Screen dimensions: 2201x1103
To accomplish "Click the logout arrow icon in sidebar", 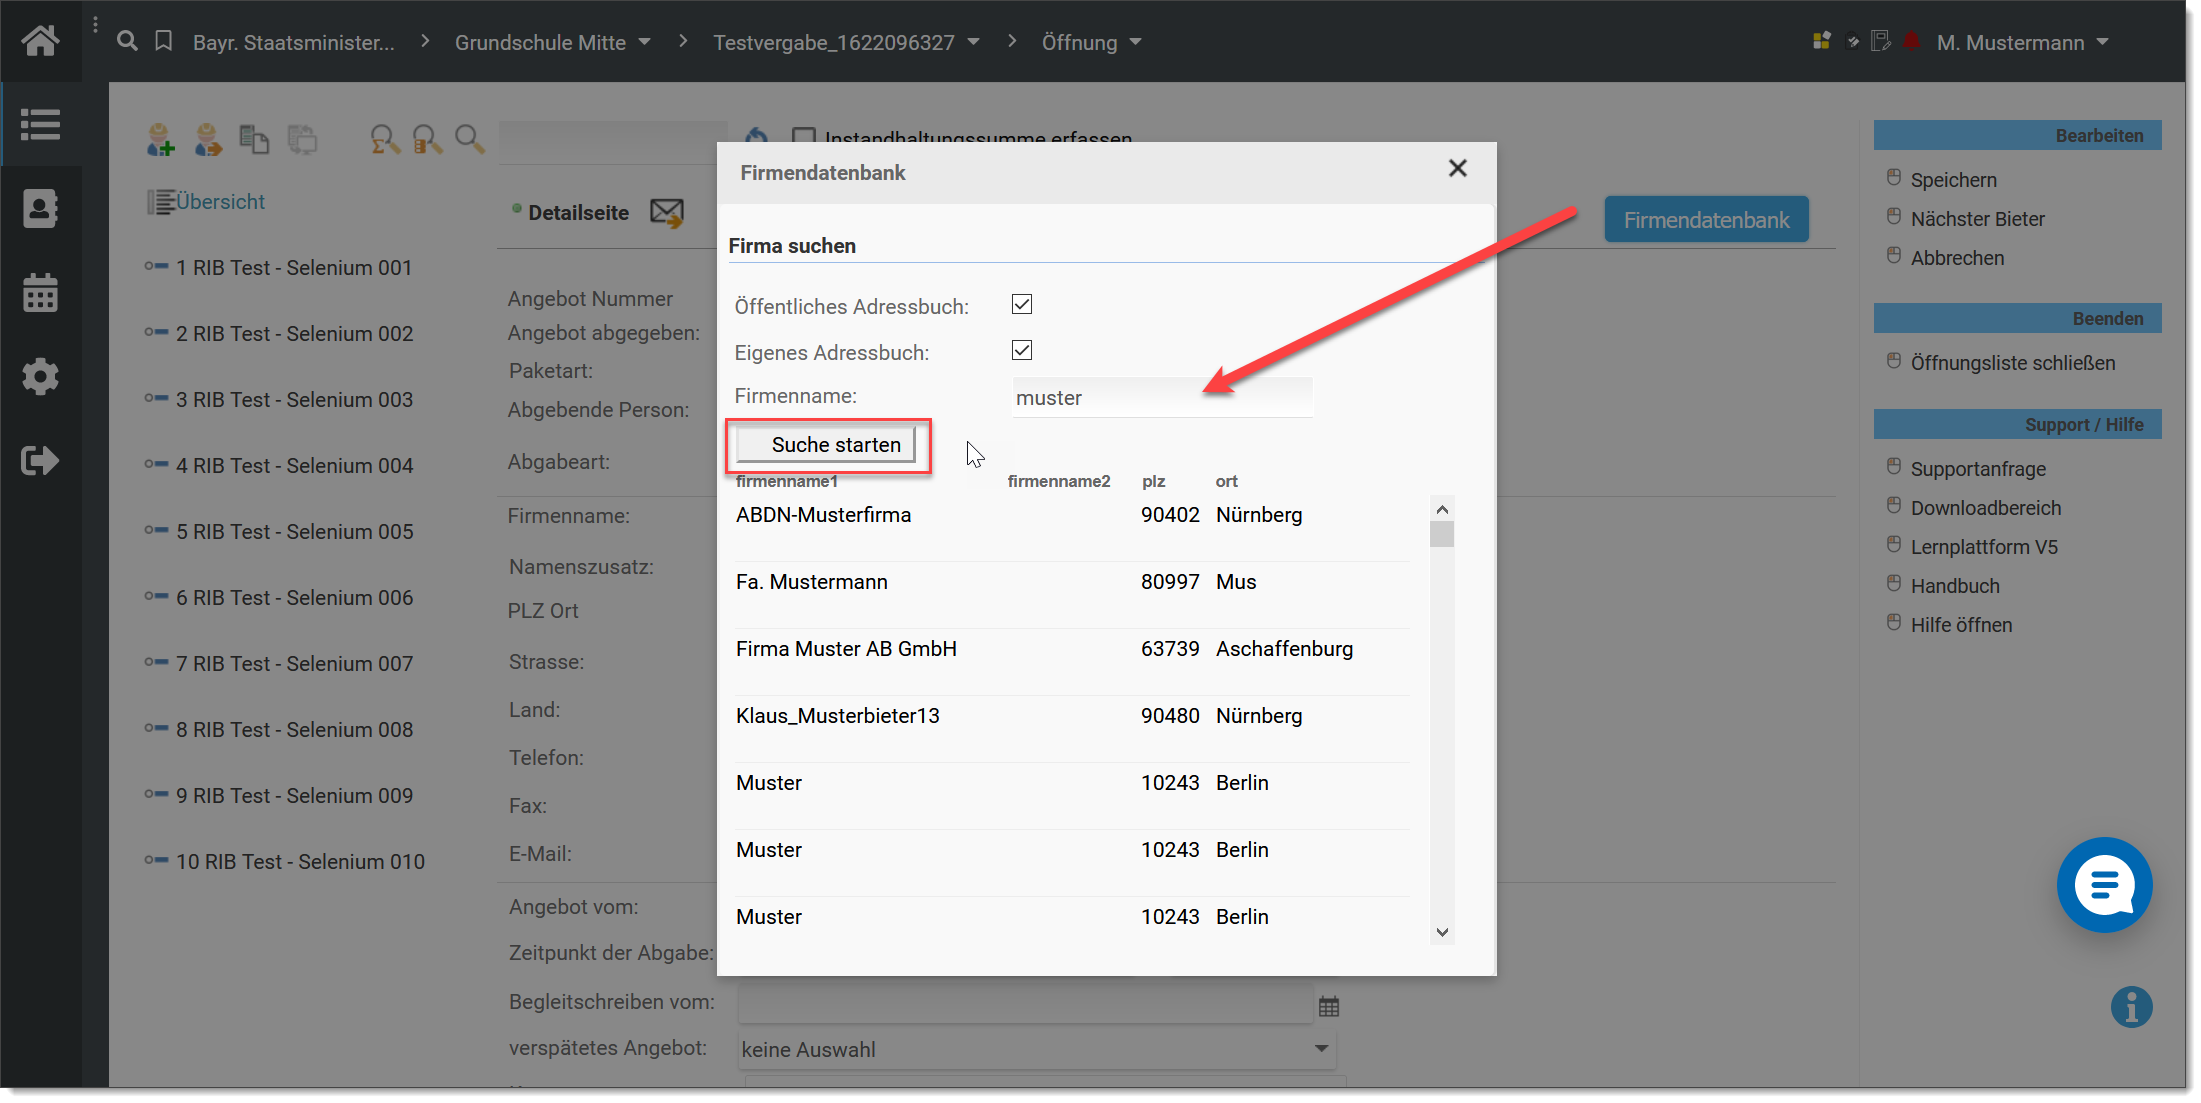I will [x=41, y=460].
